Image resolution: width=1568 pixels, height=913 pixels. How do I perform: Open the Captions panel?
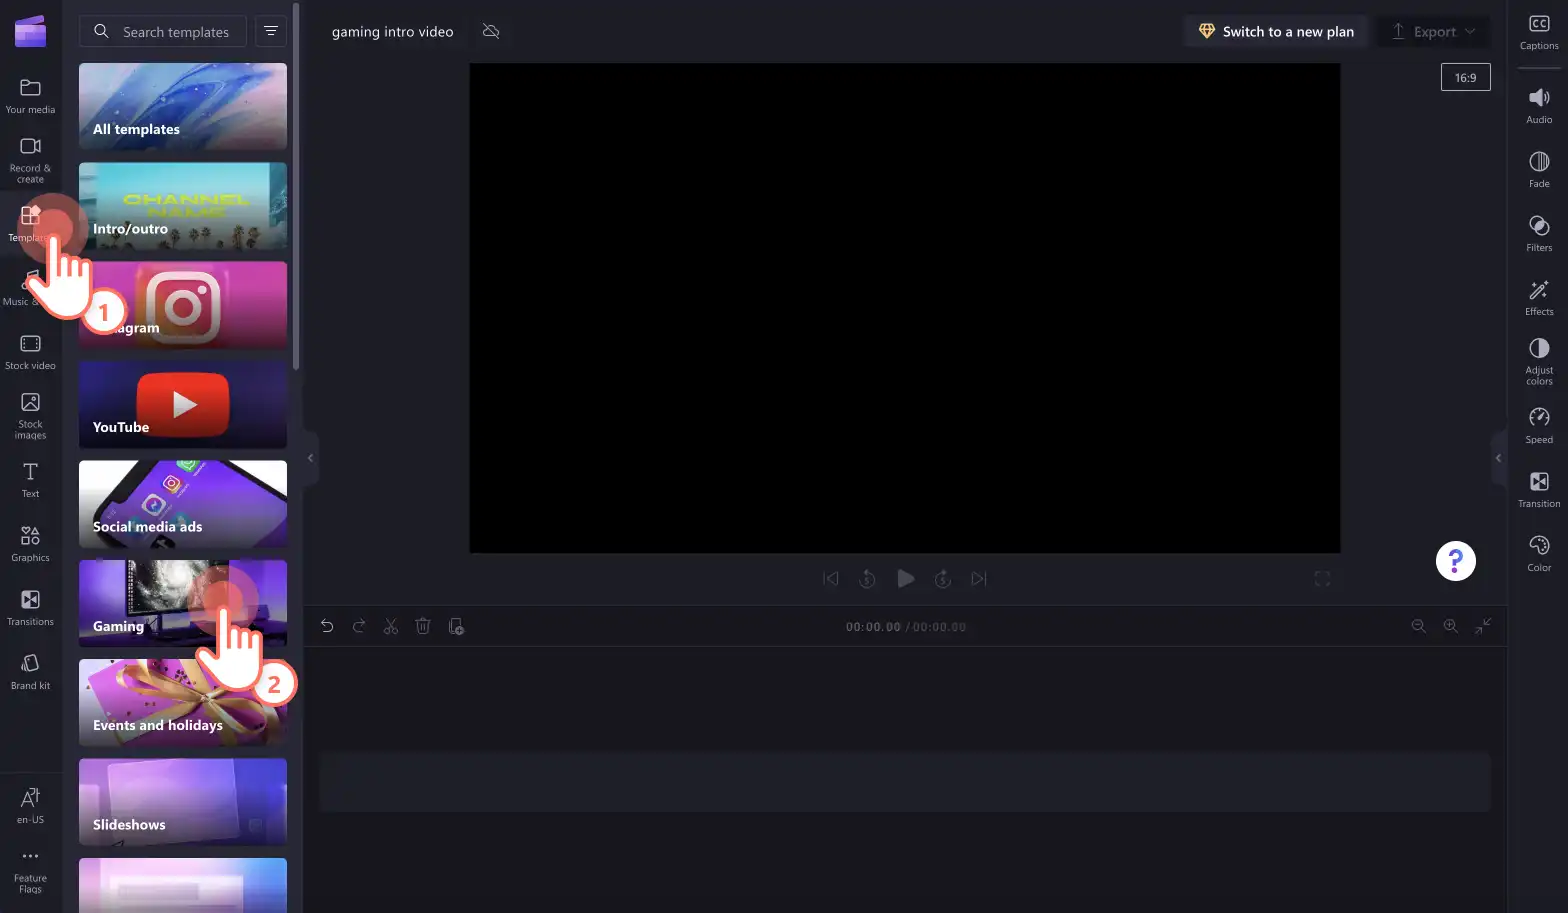click(1539, 32)
